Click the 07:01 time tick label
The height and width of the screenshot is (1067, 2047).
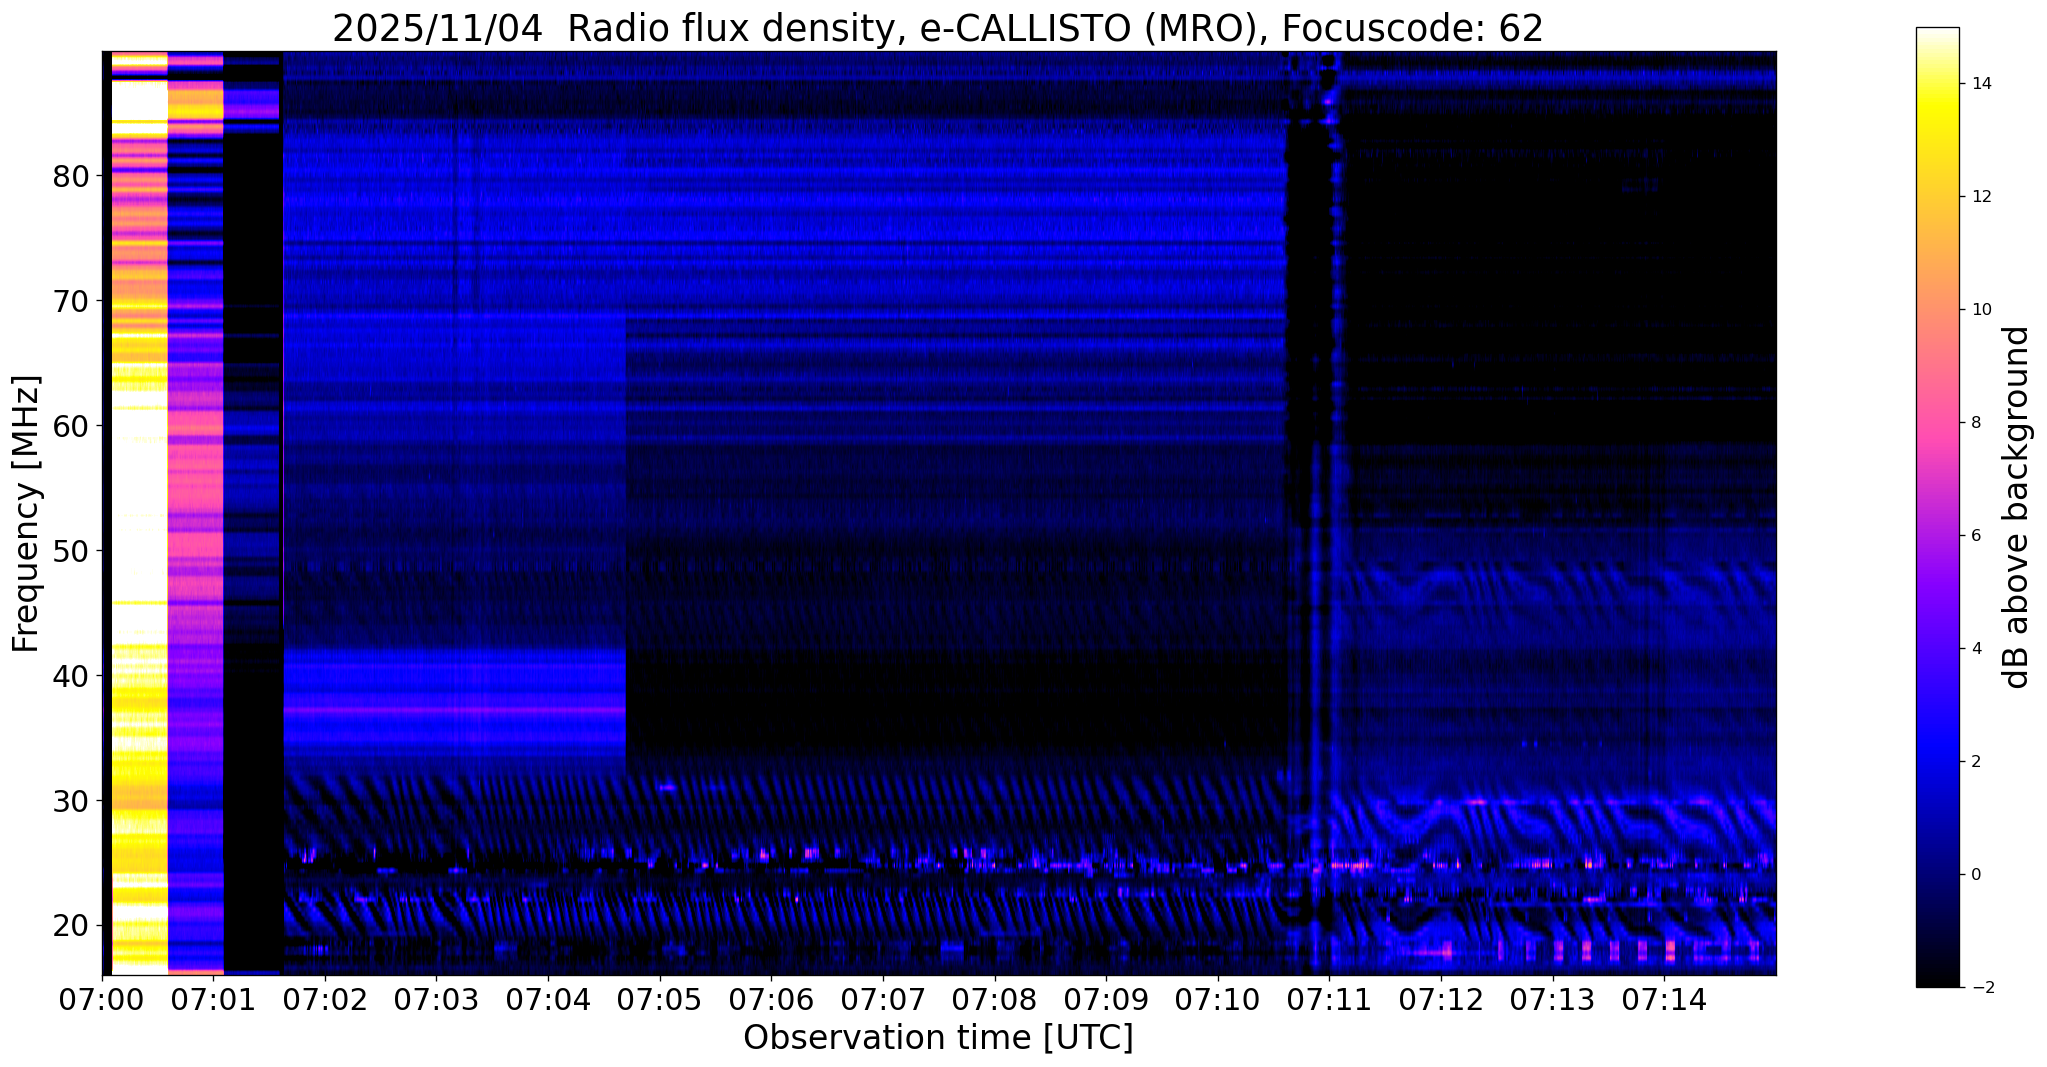coord(214,999)
